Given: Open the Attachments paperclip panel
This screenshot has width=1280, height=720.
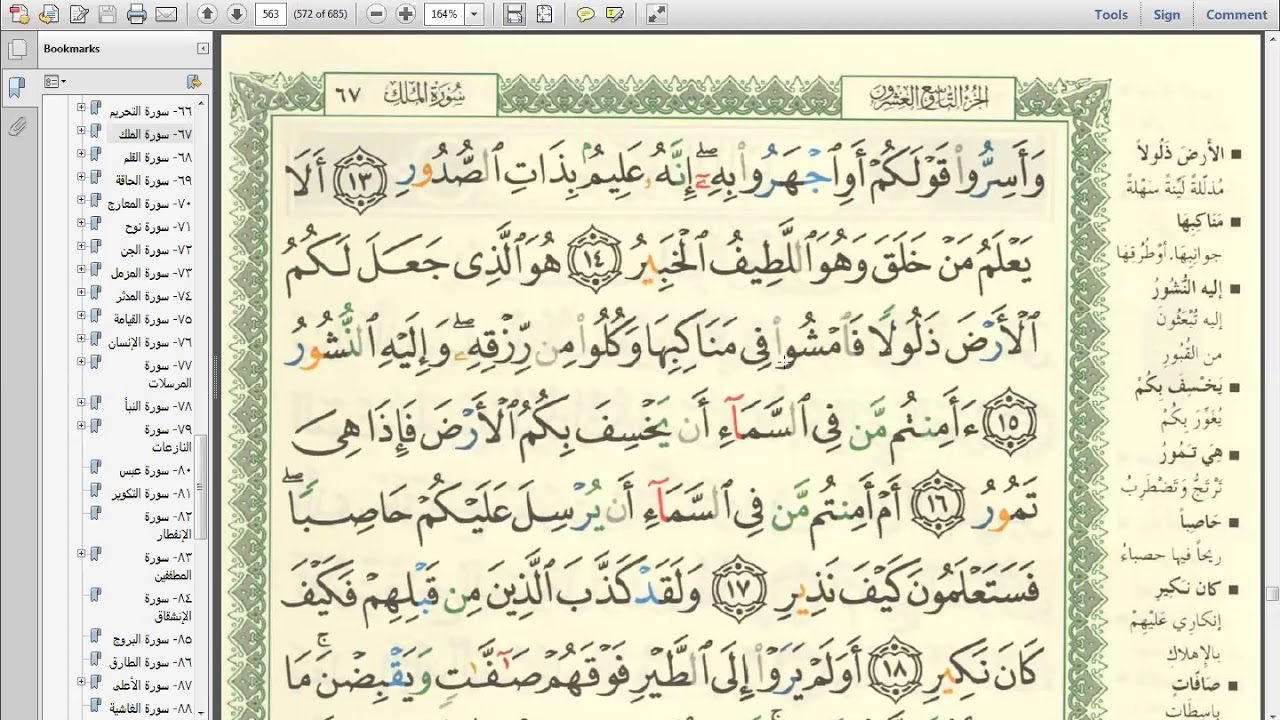Looking at the screenshot, I should coord(16,127).
